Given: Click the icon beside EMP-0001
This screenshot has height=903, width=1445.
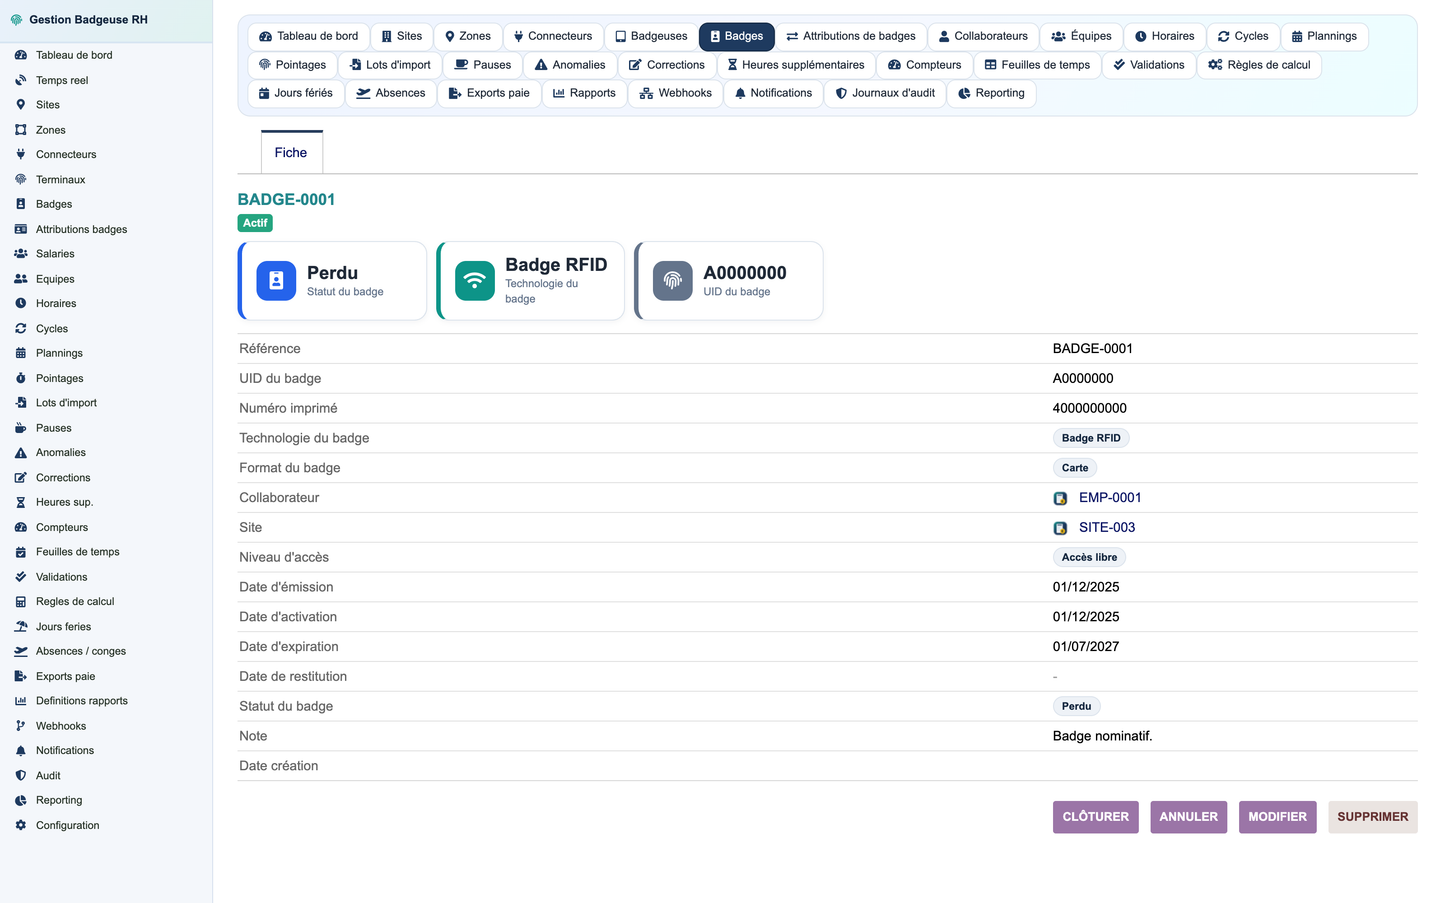Looking at the screenshot, I should tap(1060, 498).
